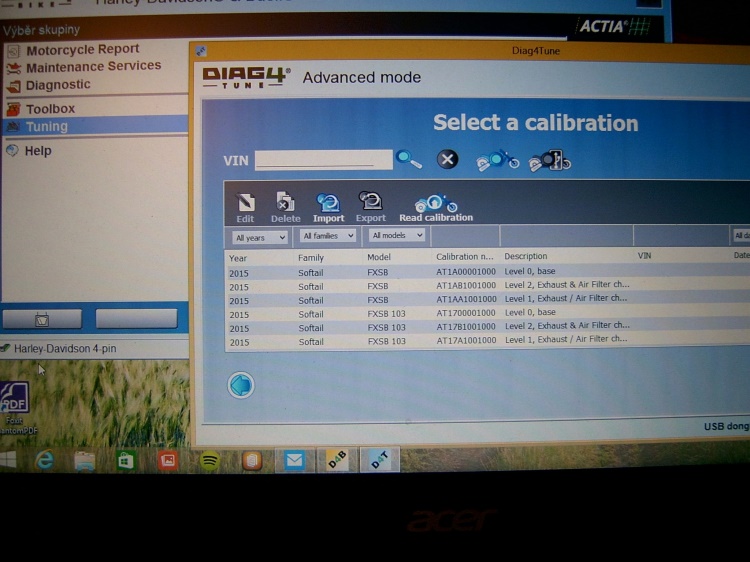Viewport: 750px width, 562px height.
Task: Select calibration AT17B1001000 for FXSB 103
Action: pos(466,327)
